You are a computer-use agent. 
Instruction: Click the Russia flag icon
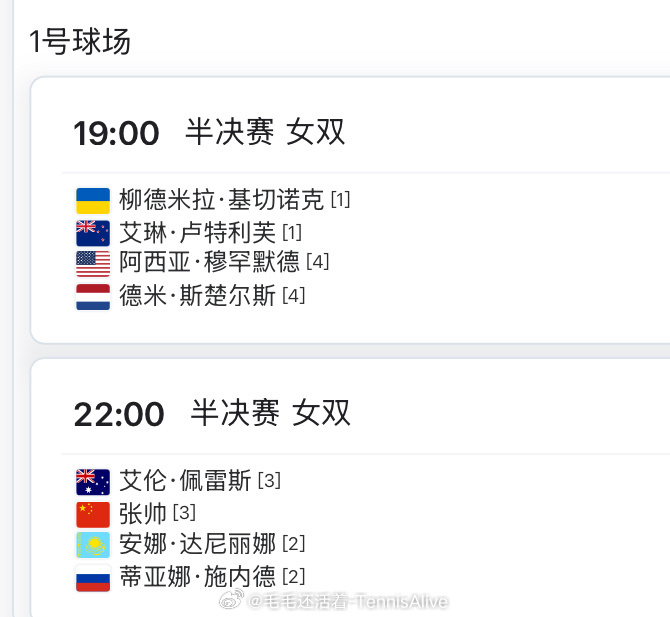[x=93, y=578]
